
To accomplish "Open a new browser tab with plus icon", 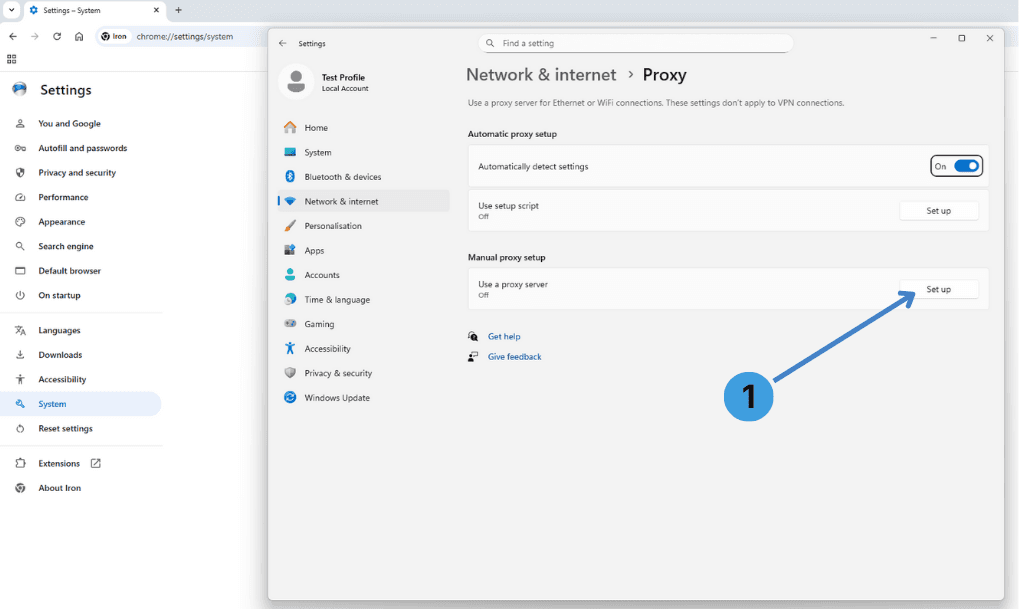I will (178, 10).
